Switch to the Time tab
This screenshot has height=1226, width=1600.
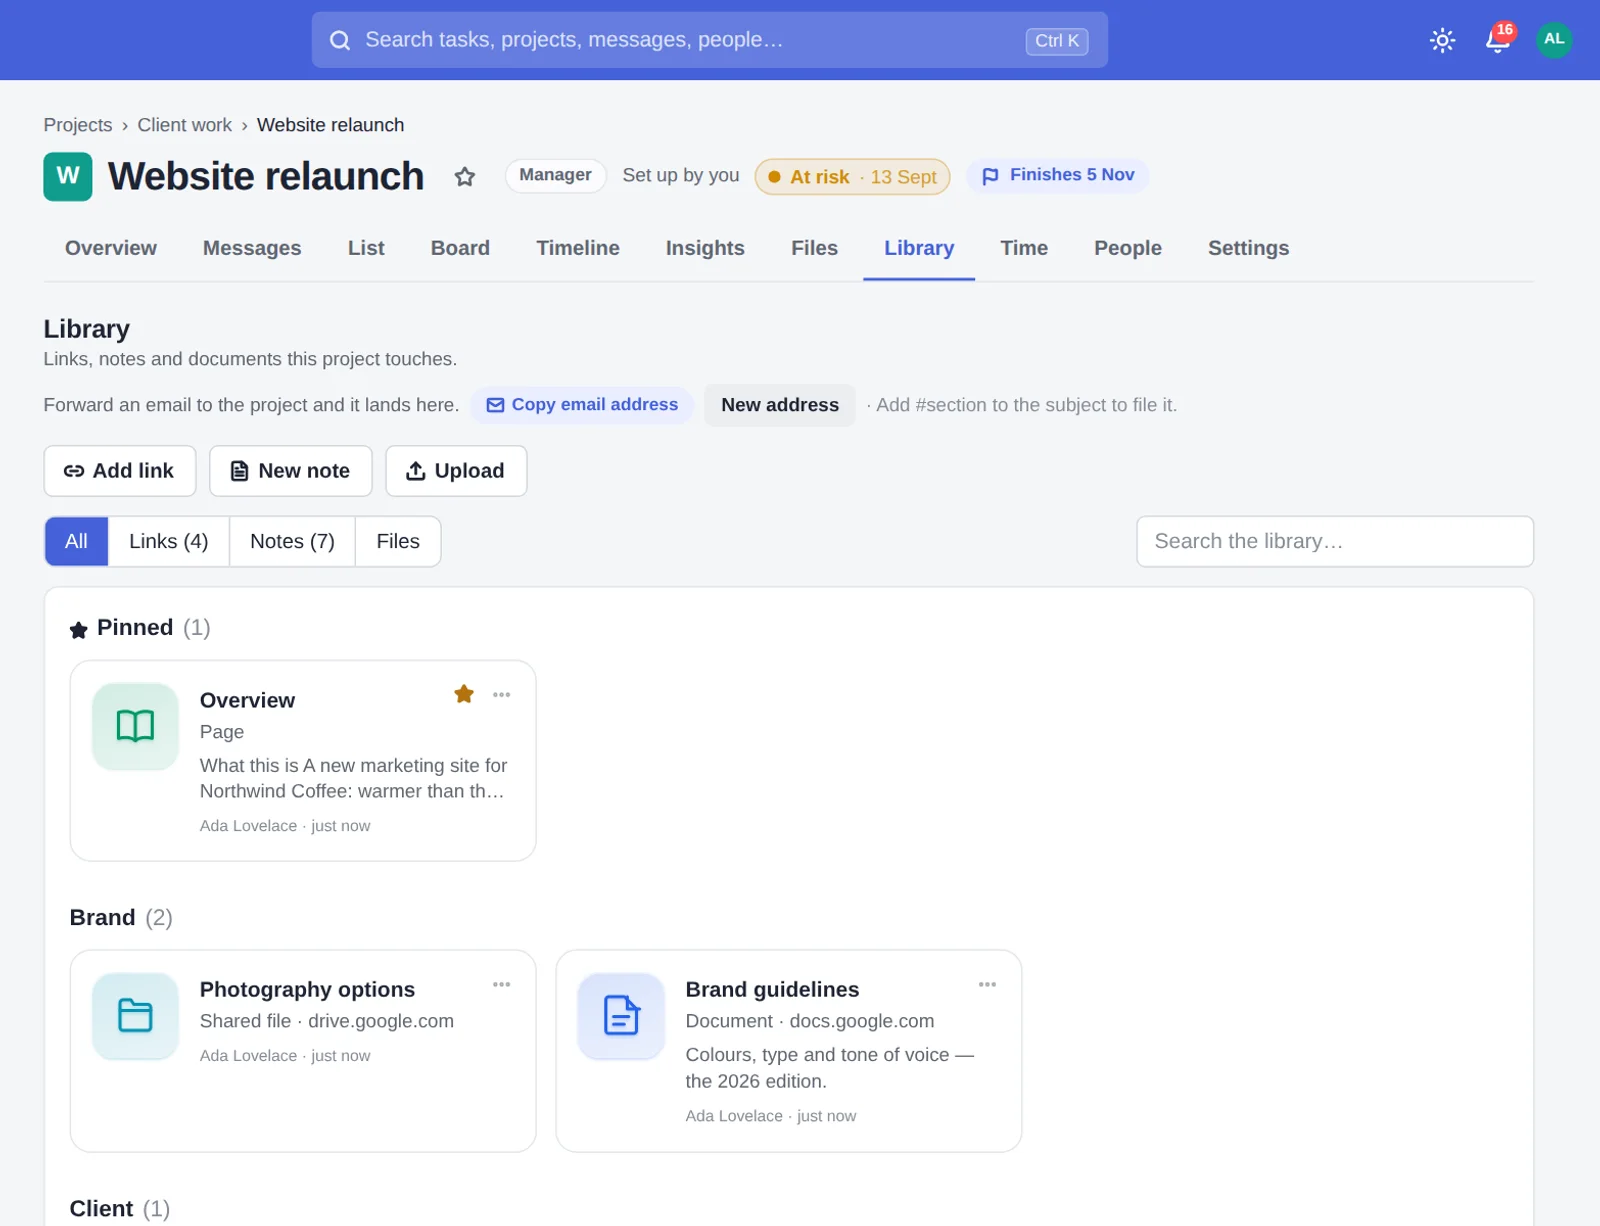[x=1024, y=248]
